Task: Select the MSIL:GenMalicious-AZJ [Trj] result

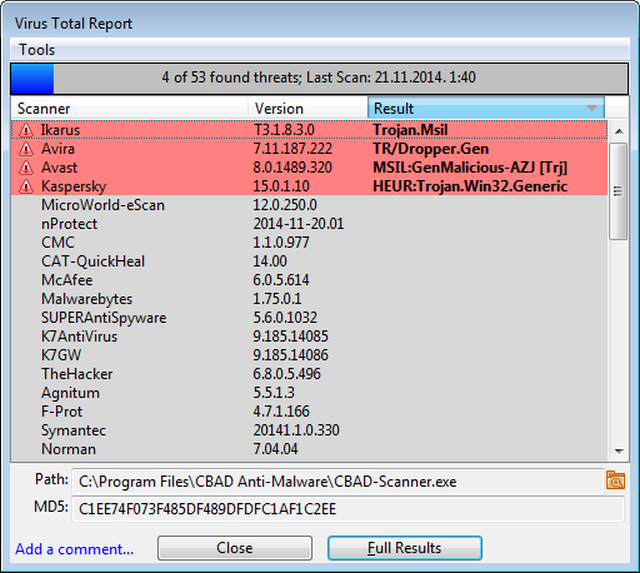Action: point(470,168)
